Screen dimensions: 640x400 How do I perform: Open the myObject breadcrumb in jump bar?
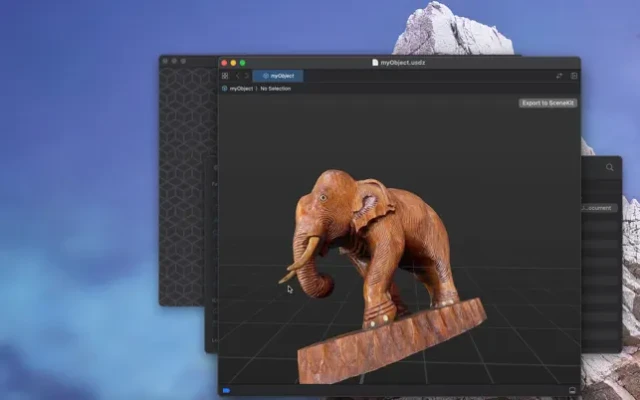pos(238,89)
